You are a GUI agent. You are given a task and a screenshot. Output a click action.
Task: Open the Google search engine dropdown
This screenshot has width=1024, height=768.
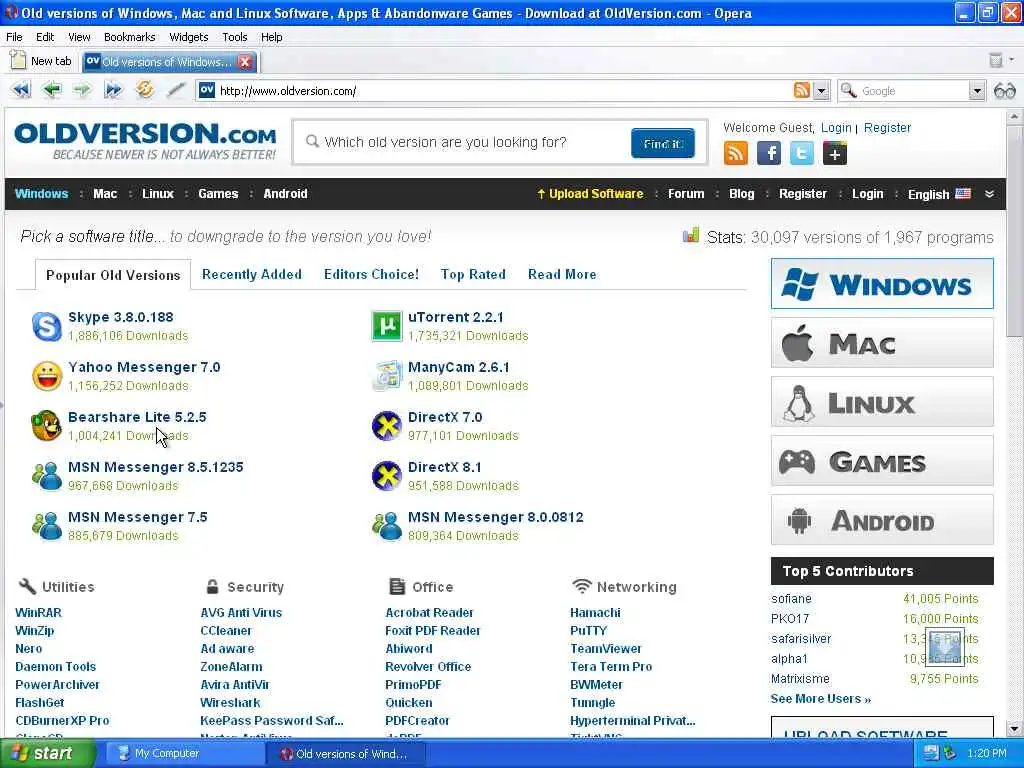tap(977, 91)
